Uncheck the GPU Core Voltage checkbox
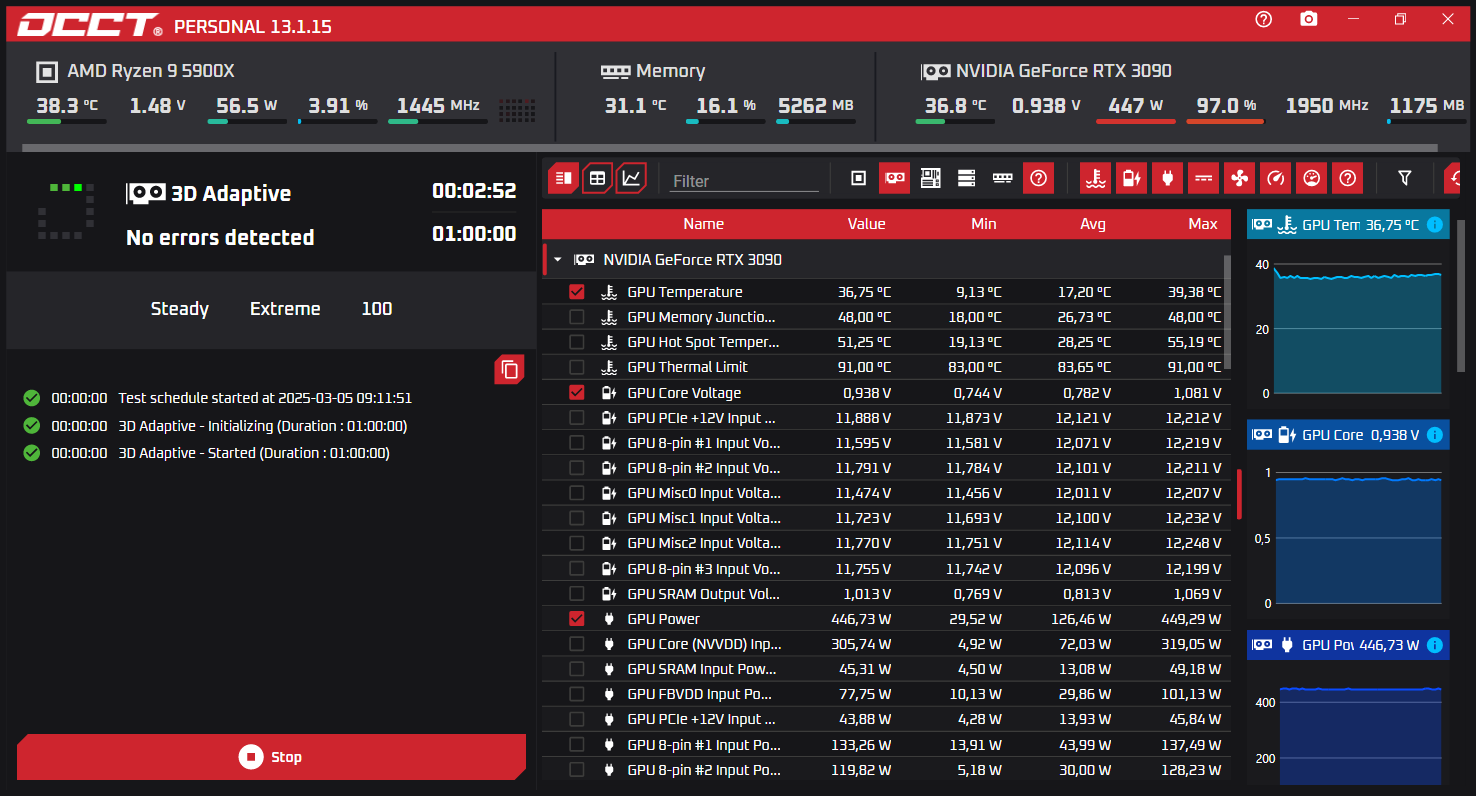Image resolution: width=1476 pixels, height=796 pixels. point(576,392)
